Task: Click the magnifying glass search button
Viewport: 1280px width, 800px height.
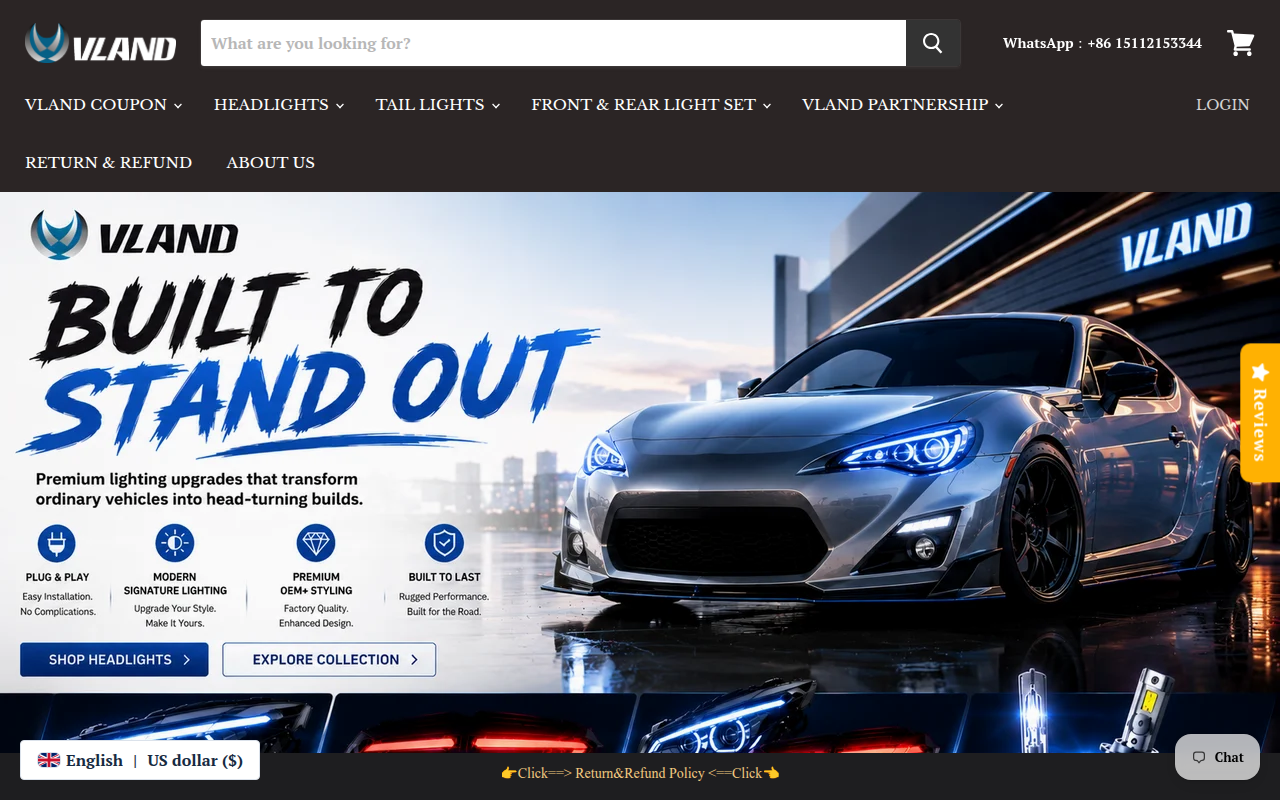Action: click(933, 43)
